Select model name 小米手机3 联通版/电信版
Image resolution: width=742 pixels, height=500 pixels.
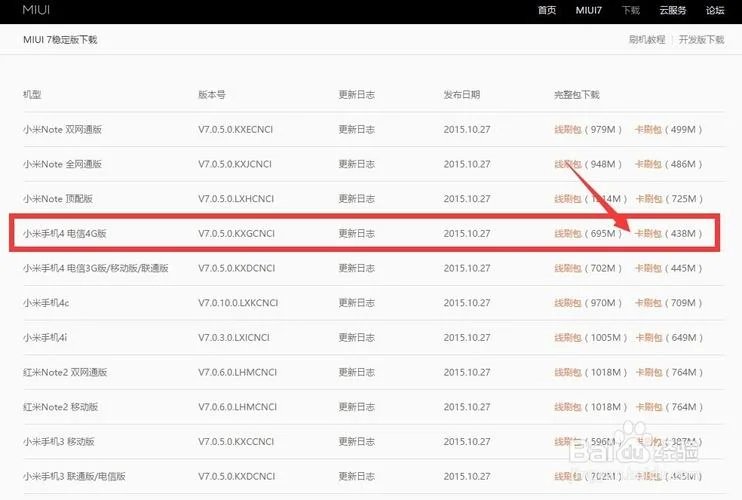click(x=74, y=476)
